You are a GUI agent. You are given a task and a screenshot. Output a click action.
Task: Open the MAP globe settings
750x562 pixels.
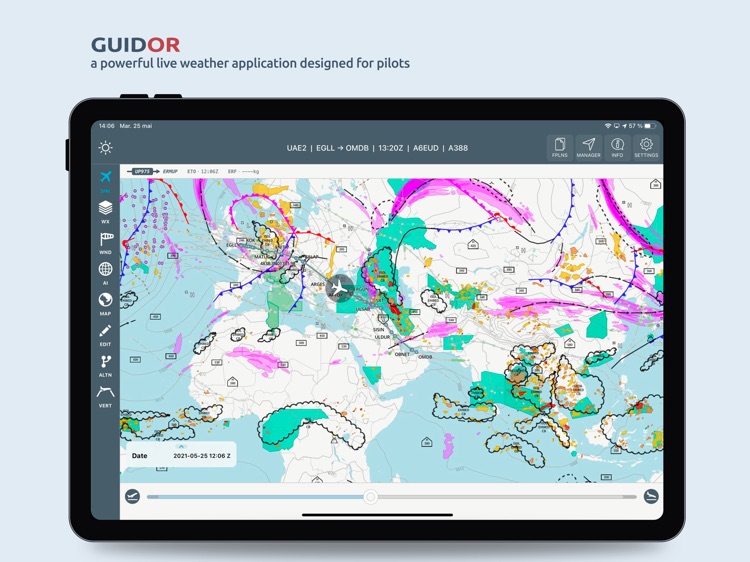point(105,304)
